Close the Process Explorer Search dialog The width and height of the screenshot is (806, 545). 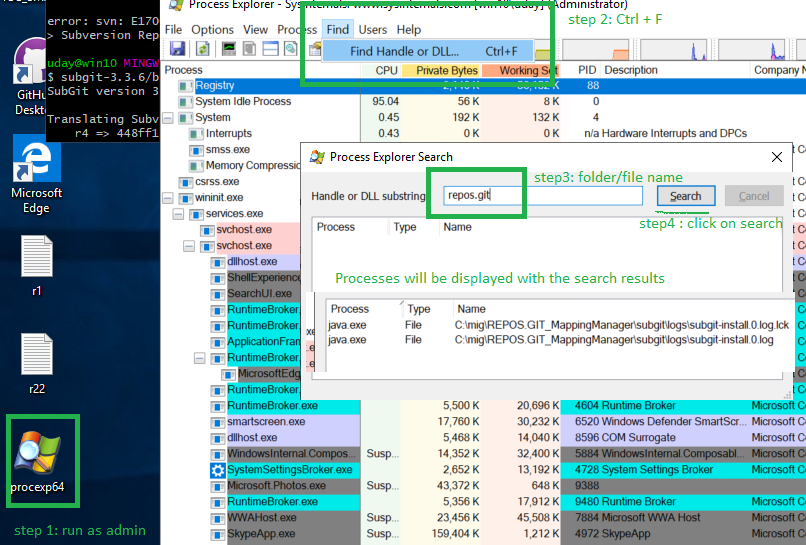pyautogui.click(x=777, y=157)
